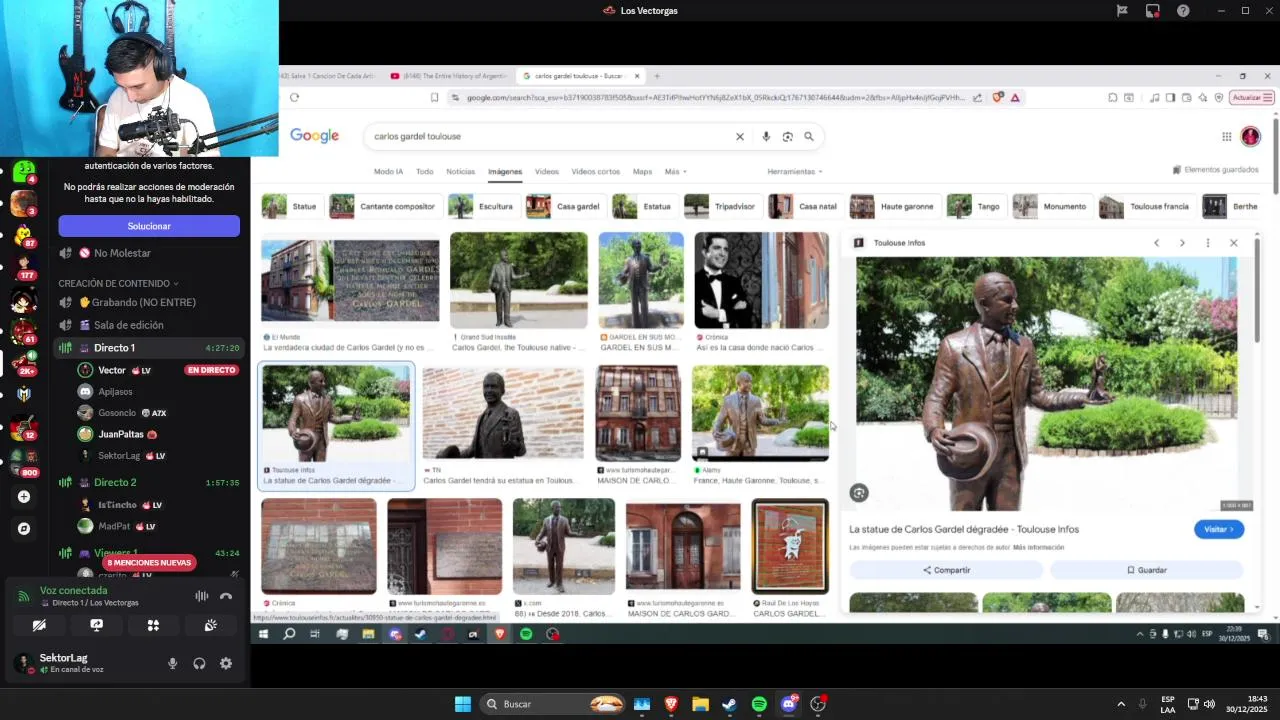Select the Statue filter chip

point(291,206)
